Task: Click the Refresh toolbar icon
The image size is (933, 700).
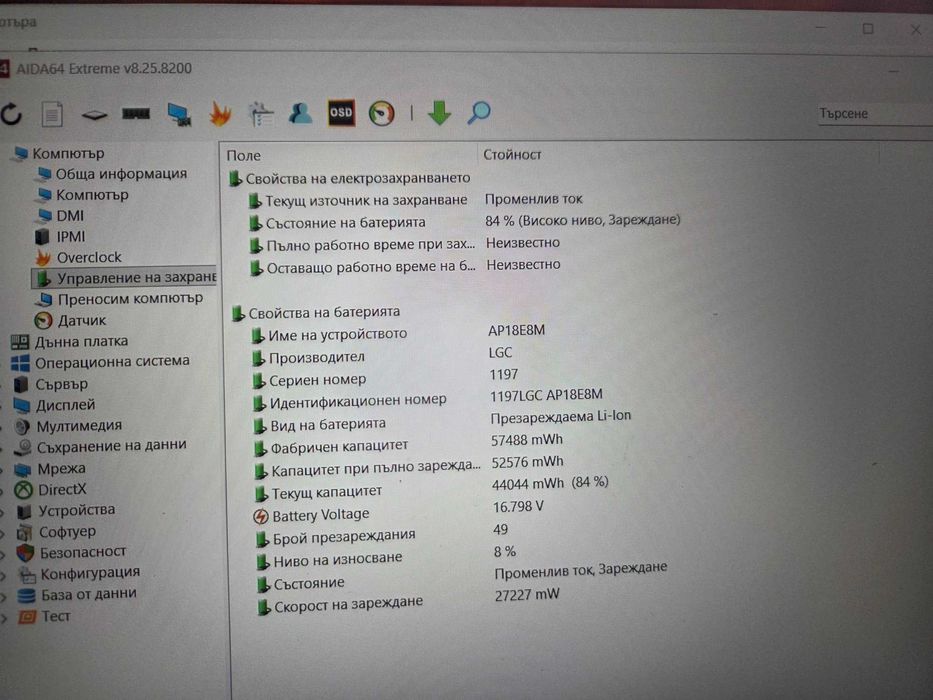Action: click(x=11, y=114)
